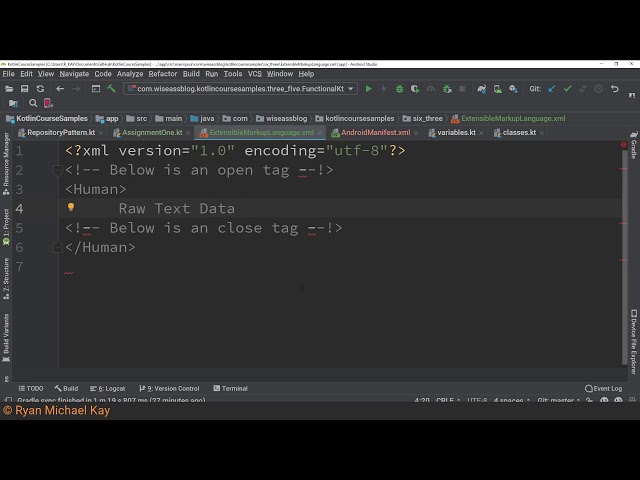
Task: Open the Tools menu
Action: 233,74
